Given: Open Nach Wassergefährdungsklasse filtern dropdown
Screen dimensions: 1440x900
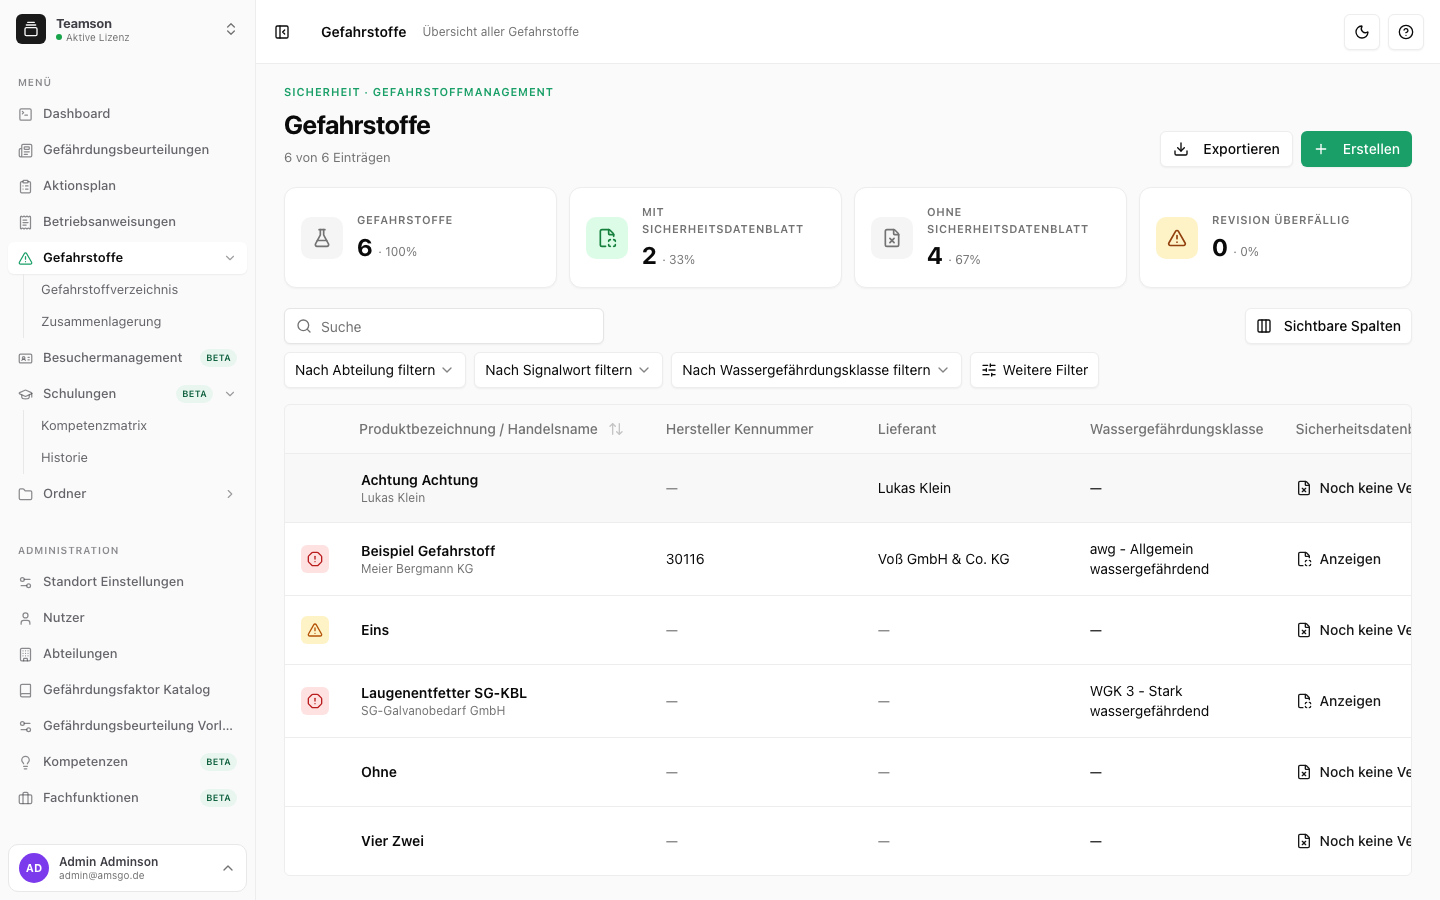Looking at the screenshot, I should (x=816, y=370).
